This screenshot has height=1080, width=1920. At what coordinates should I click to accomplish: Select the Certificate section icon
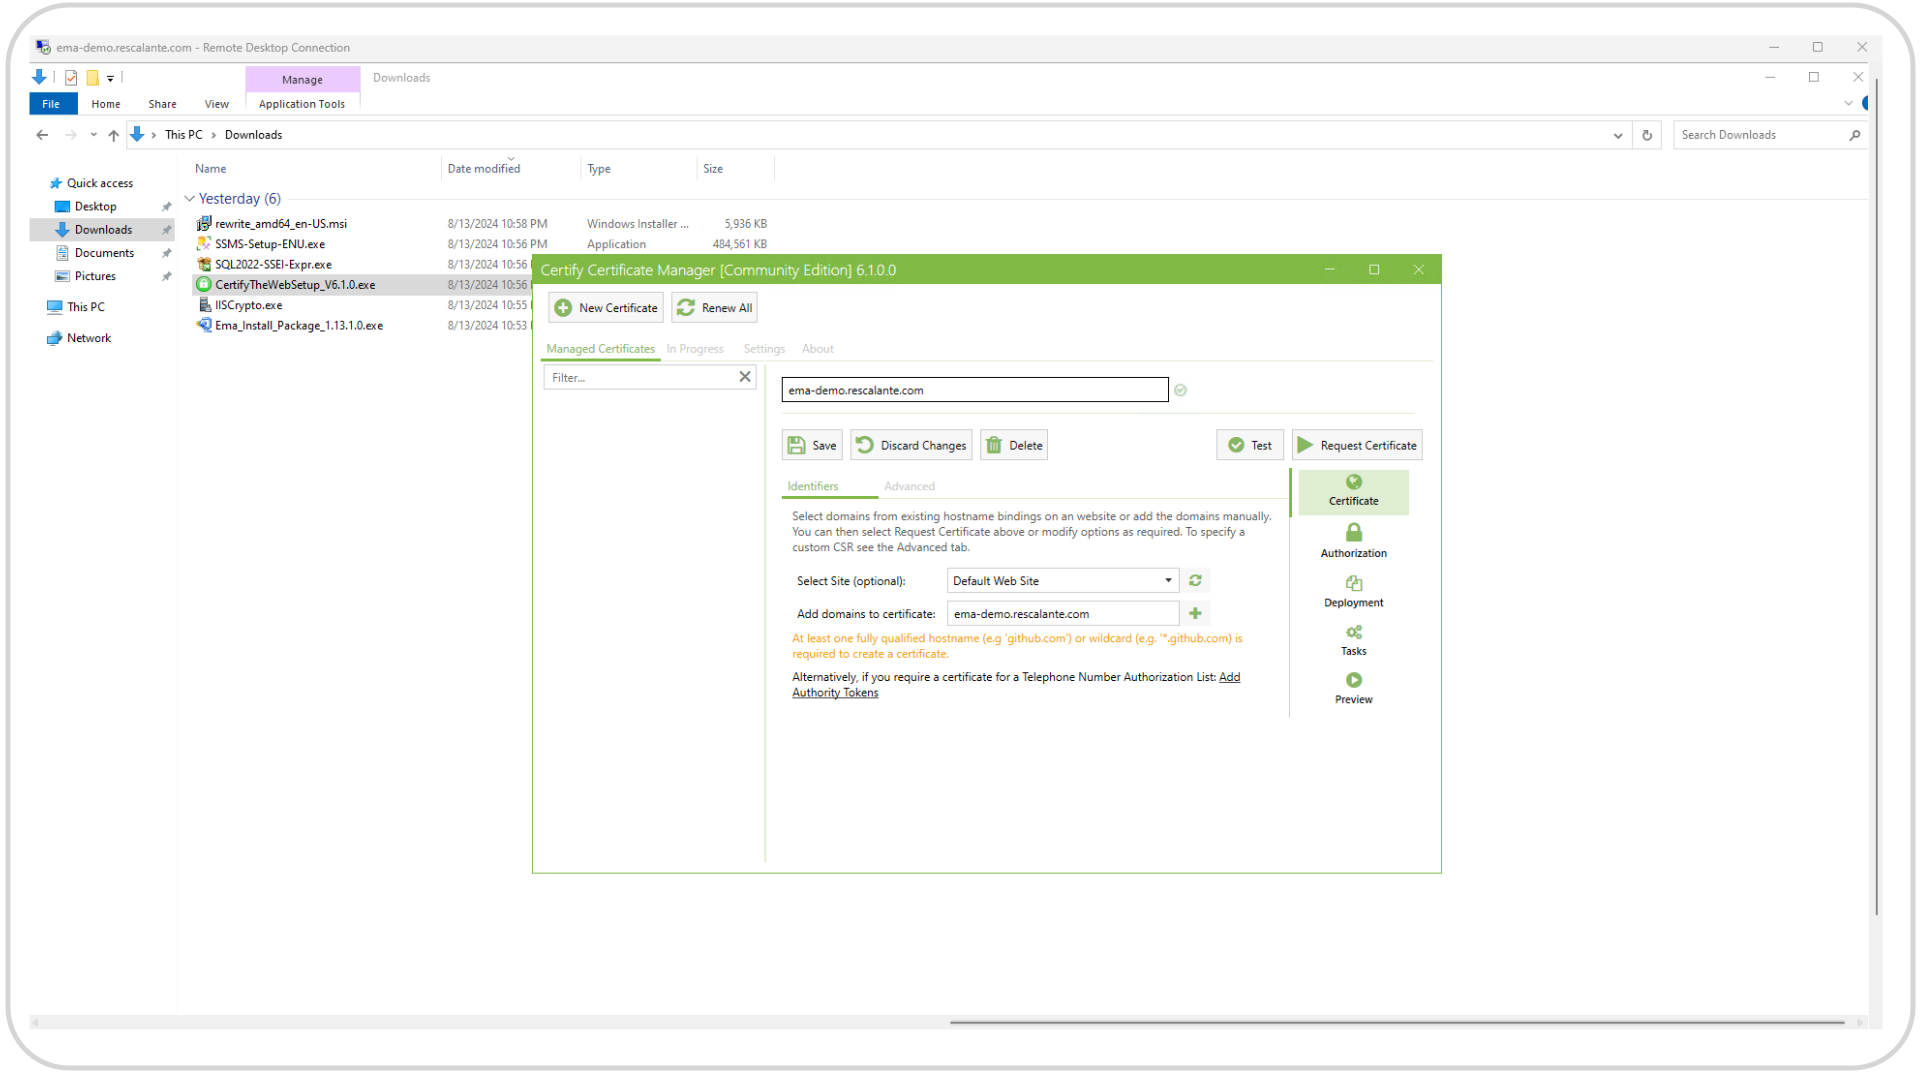[1353, 491]
